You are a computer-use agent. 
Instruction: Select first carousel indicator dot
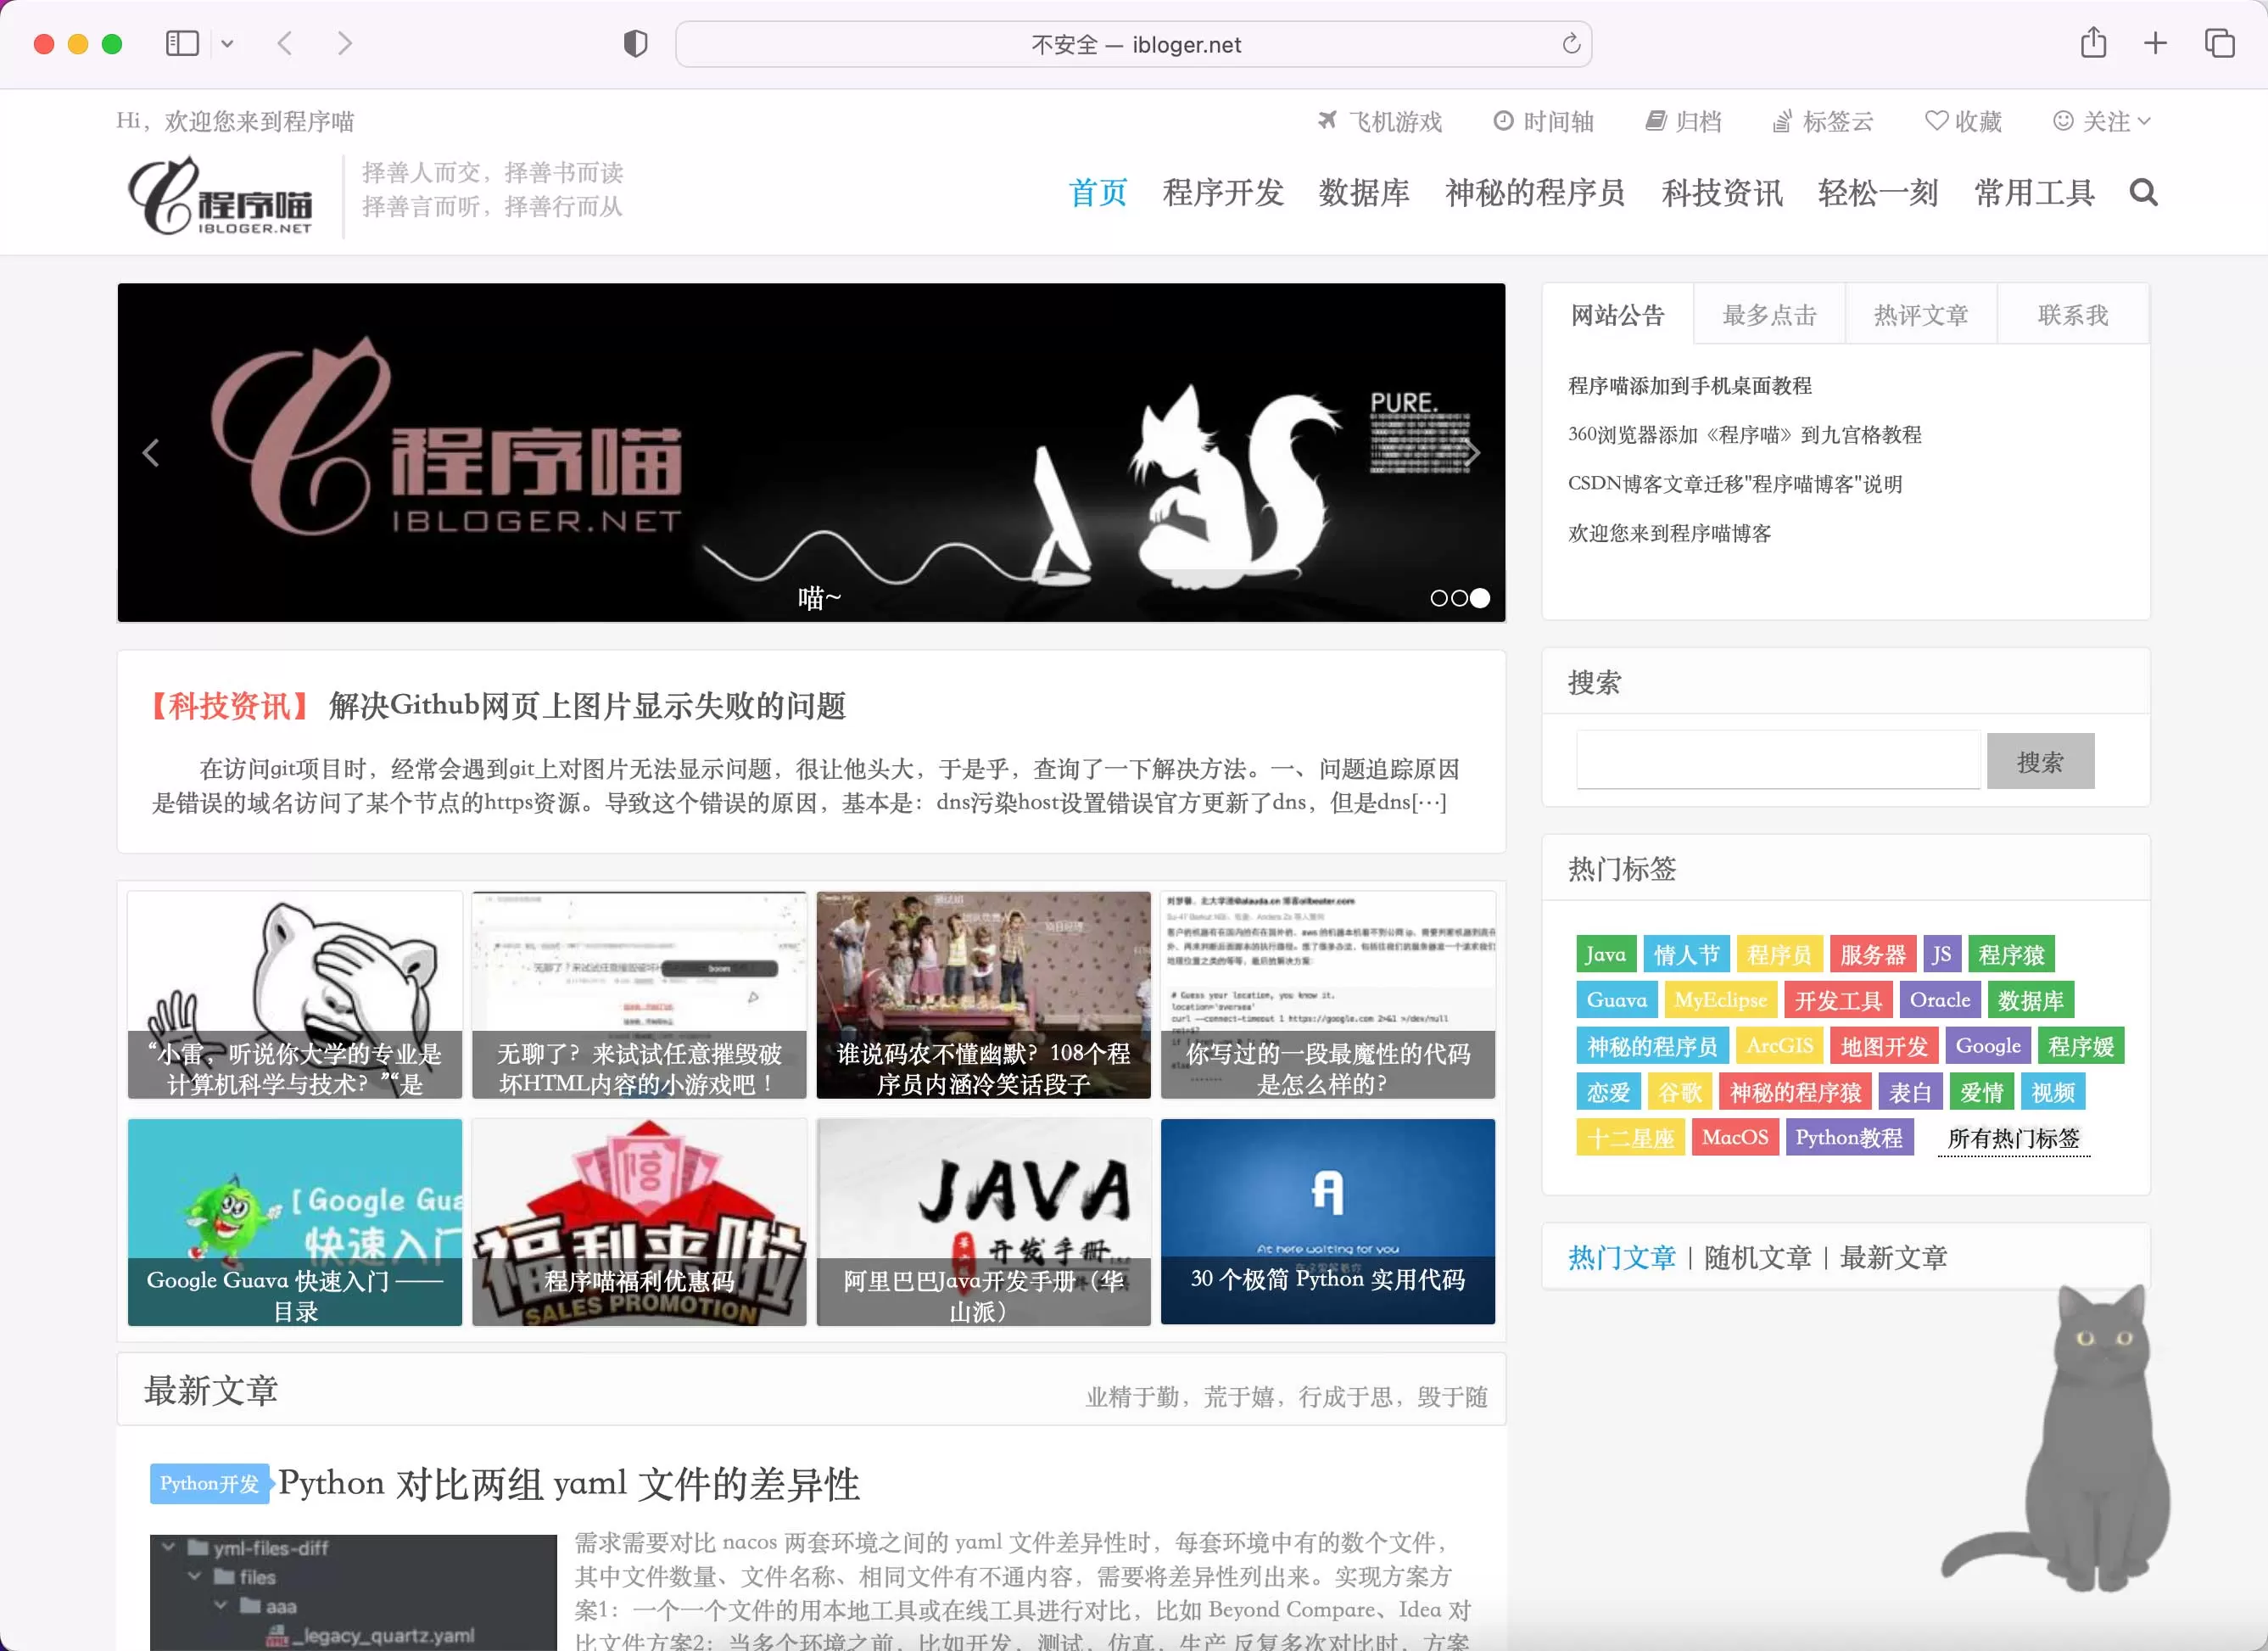(1438, 598)
